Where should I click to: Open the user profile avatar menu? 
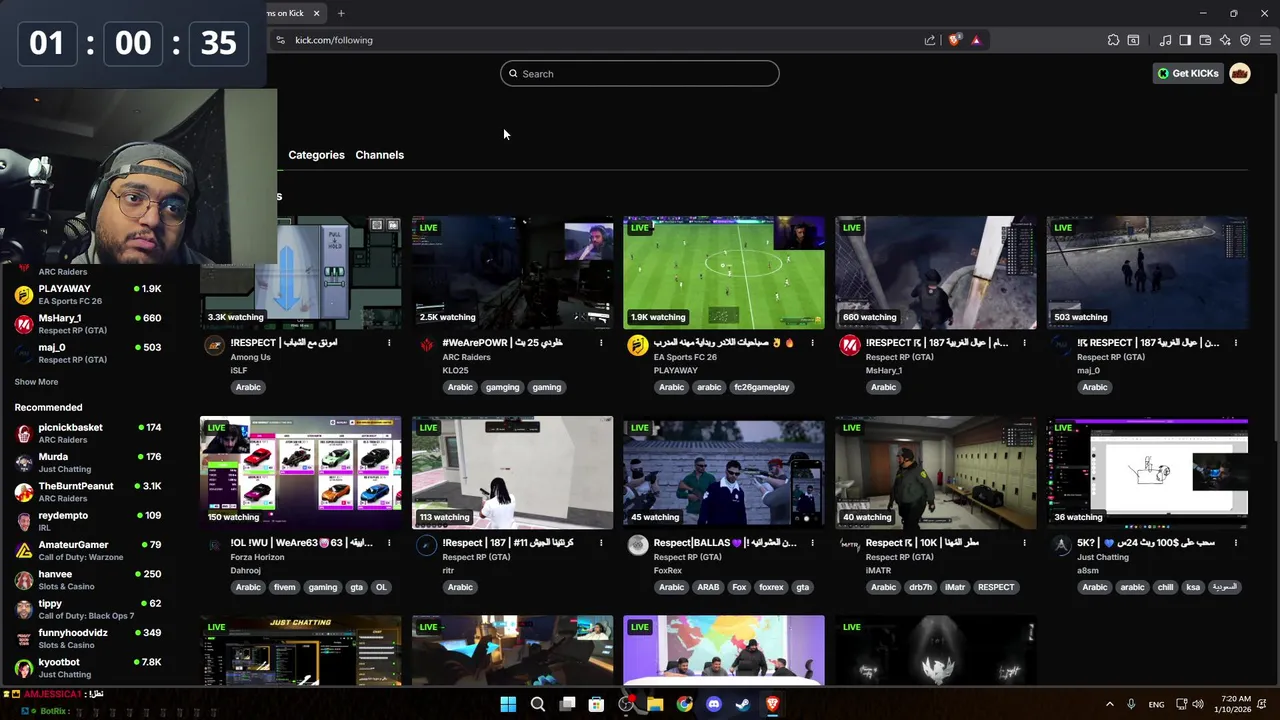[x=1240, y=73]
